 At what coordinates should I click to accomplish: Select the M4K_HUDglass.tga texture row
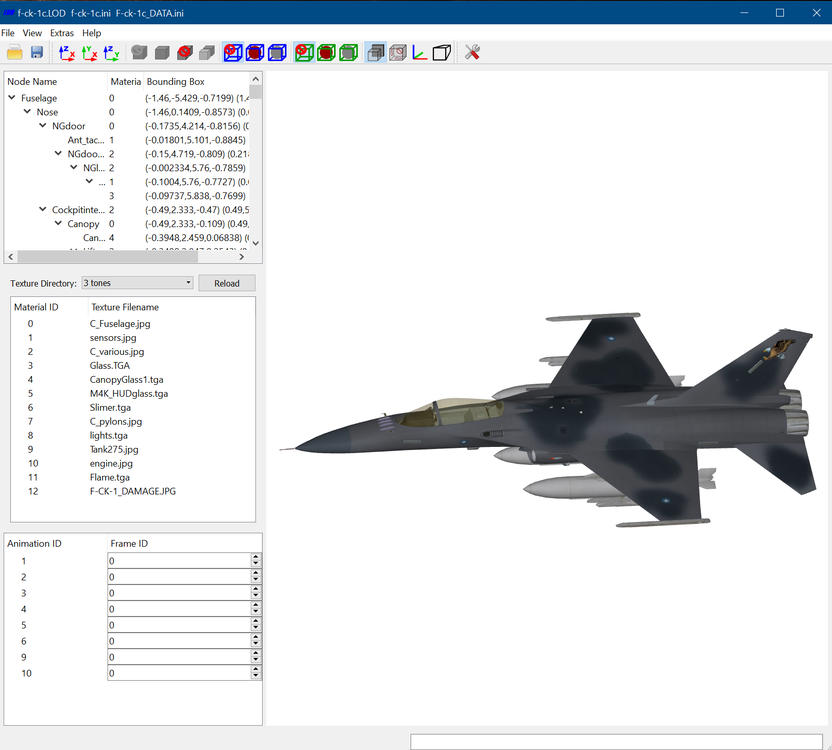point(133,393)
